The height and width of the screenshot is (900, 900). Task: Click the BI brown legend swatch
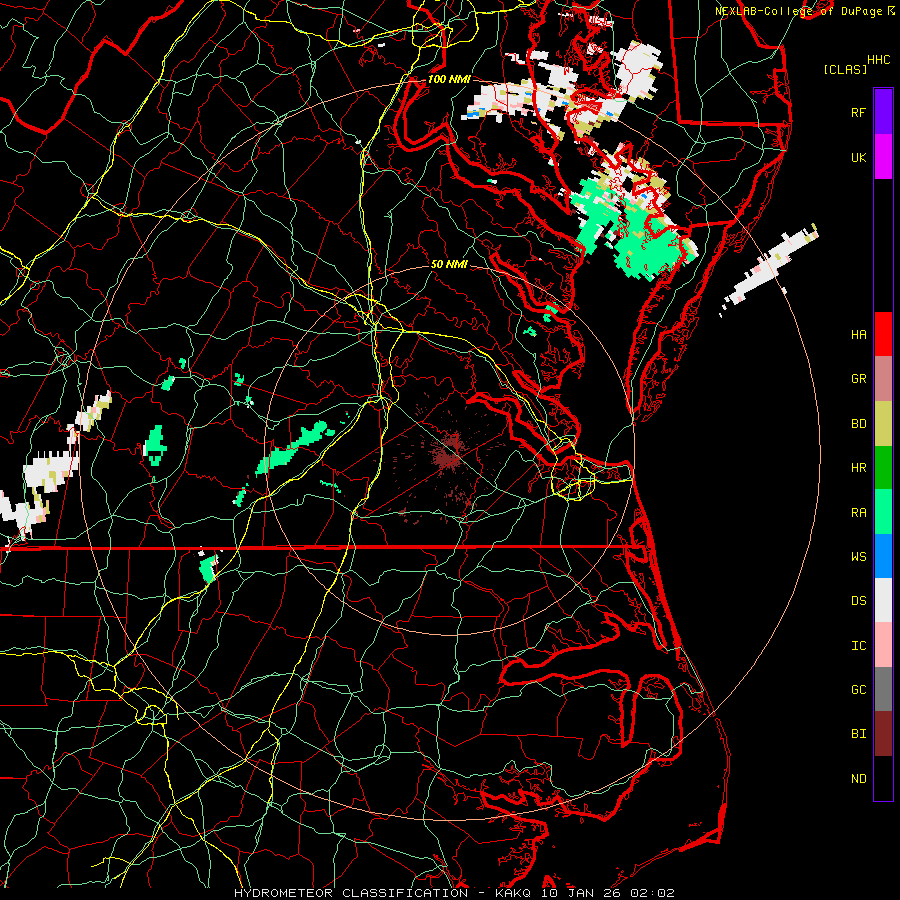(883, 734)
